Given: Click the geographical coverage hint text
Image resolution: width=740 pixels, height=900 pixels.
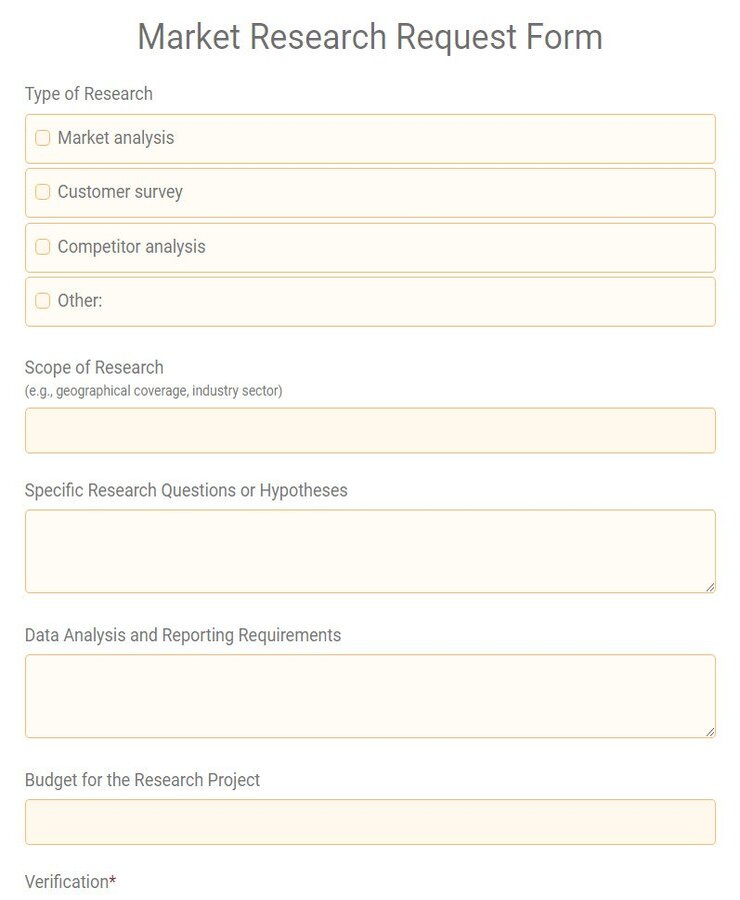Looking at the screenshot, I should click(154, 391).
